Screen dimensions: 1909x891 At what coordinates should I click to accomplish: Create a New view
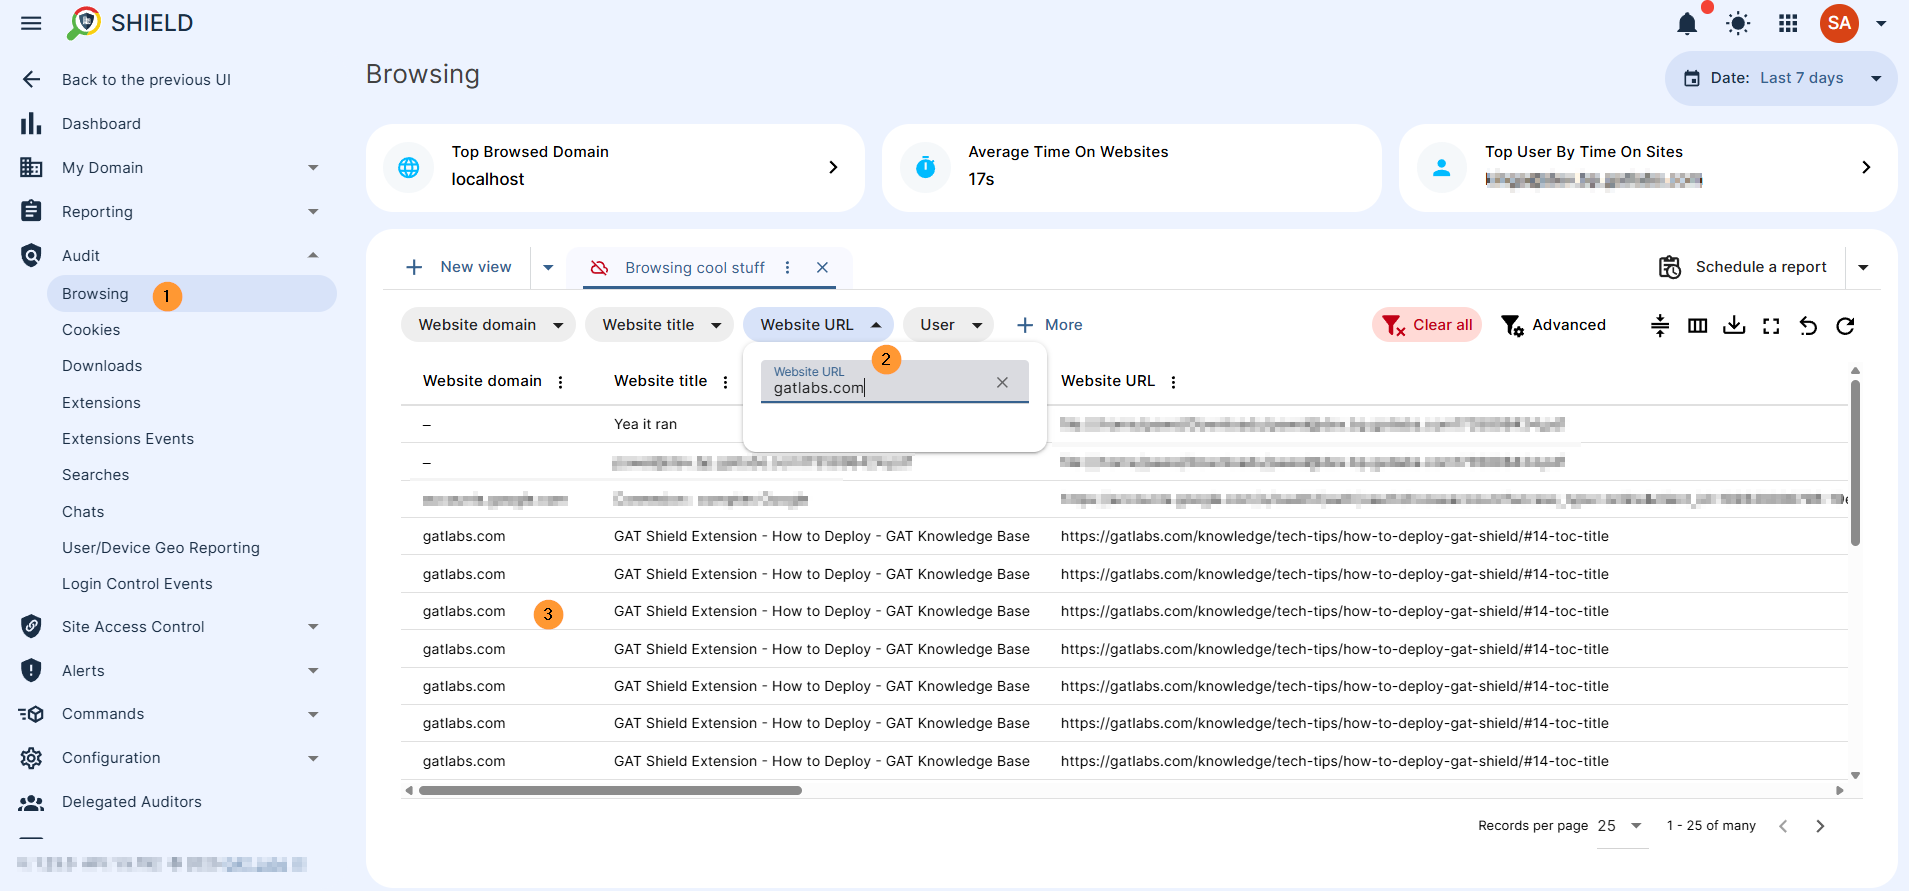pos(459,267)
